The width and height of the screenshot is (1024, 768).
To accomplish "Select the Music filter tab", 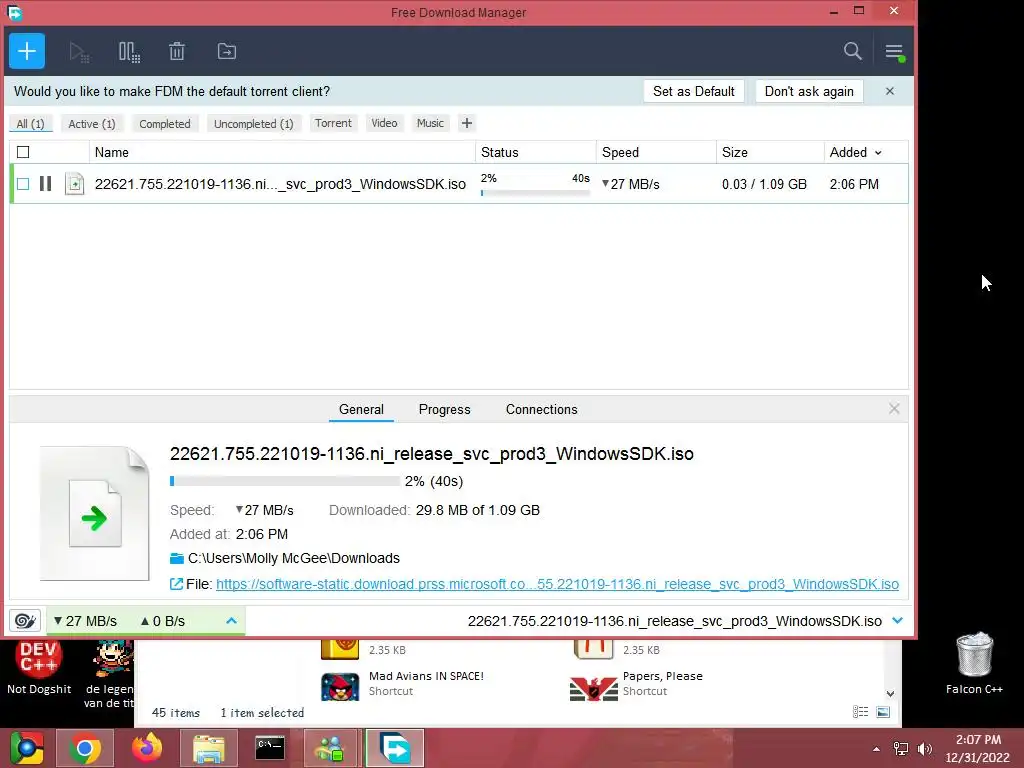I will [x=430, y=123].
